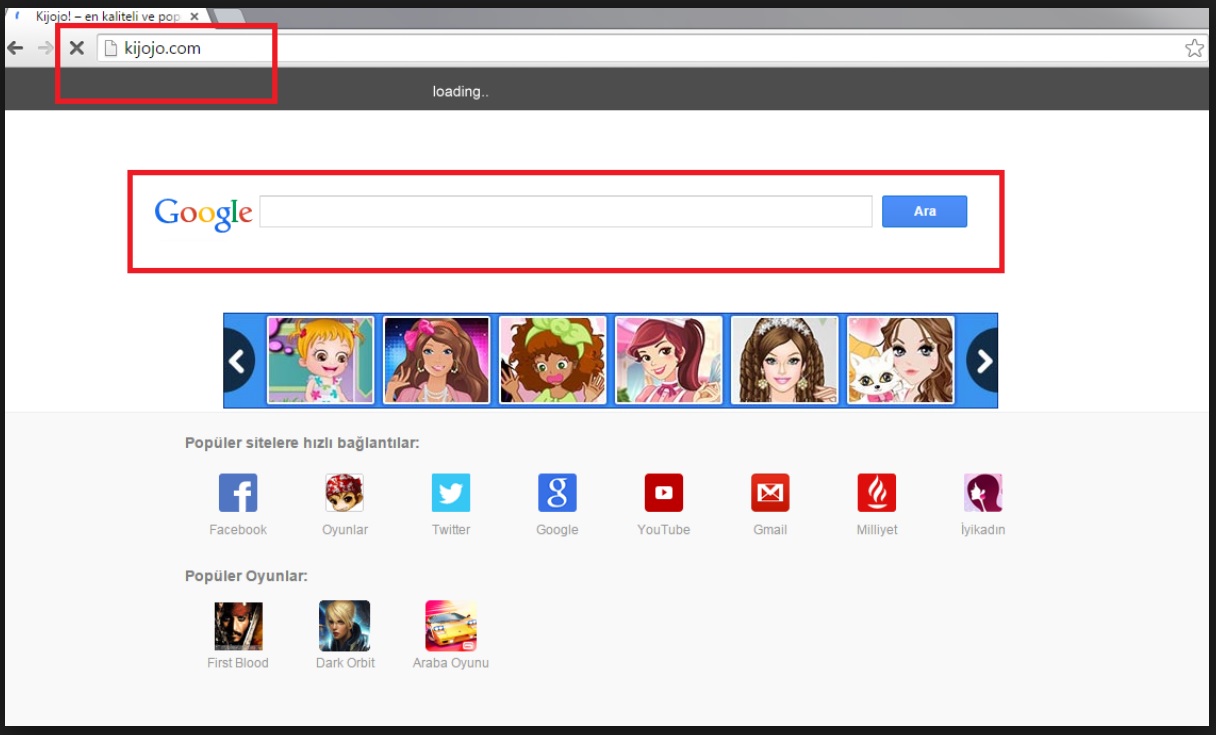Click inside the Google search field
This screenshot has height=735, width=1216.
(566, 212)
